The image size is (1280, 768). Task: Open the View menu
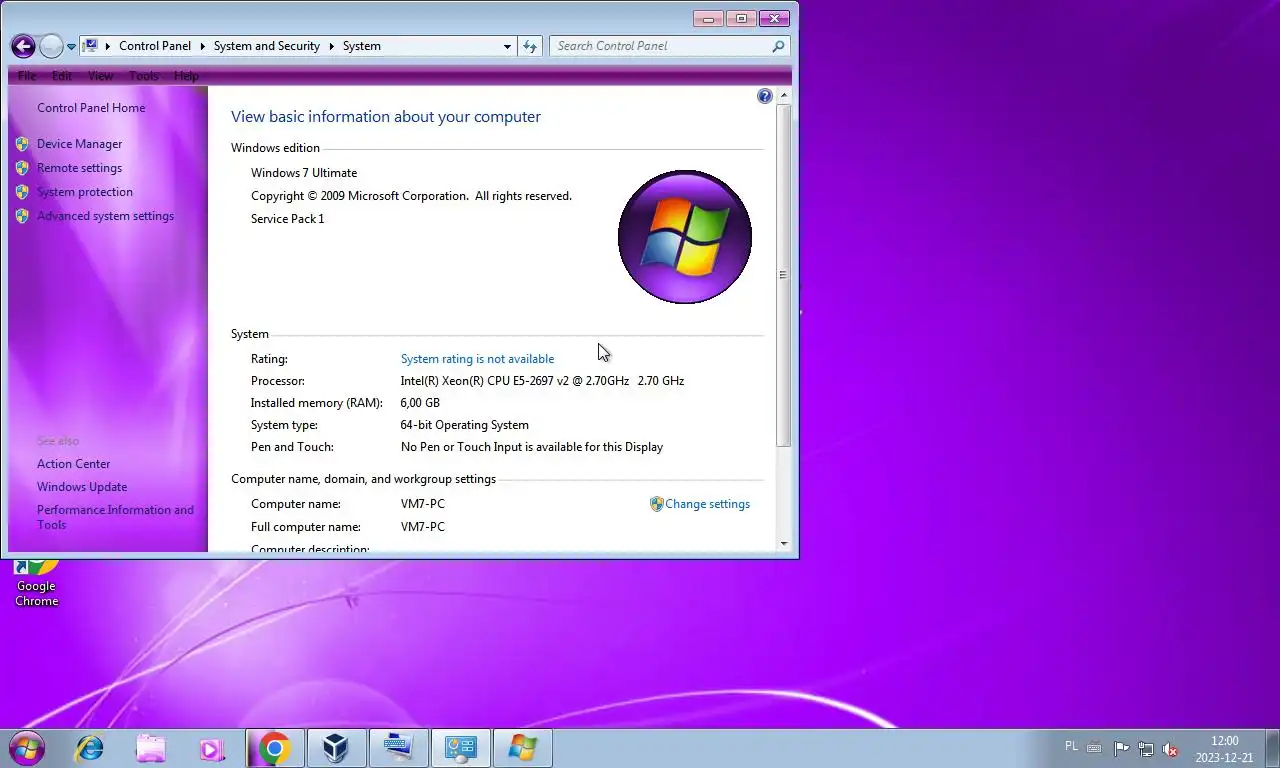(100, 76)
